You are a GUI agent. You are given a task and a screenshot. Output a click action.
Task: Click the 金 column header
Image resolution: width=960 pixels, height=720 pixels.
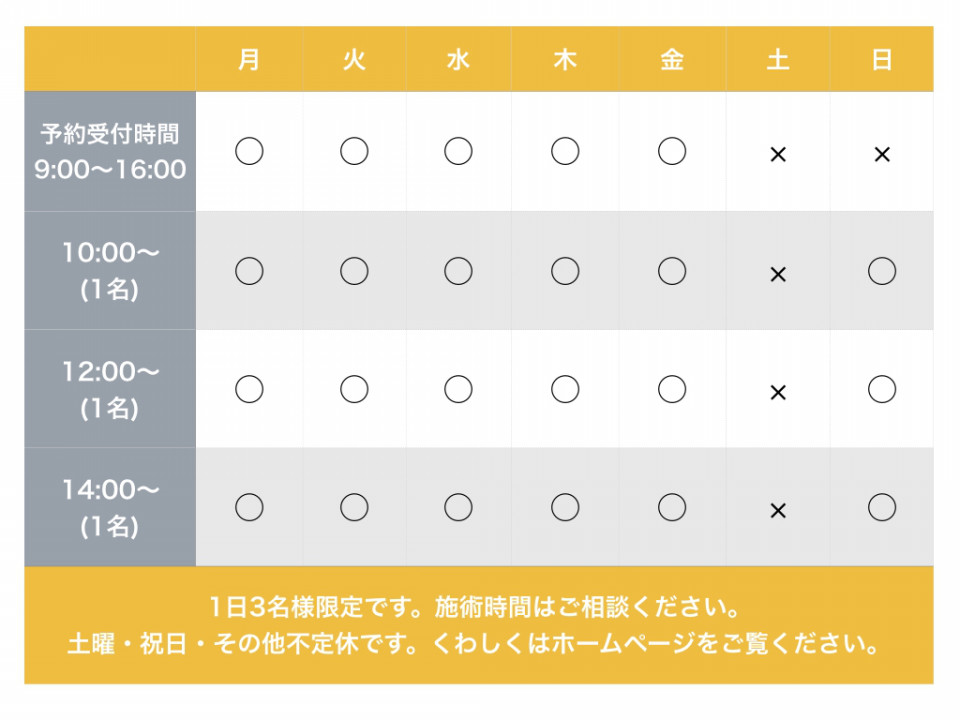(672, 59)
